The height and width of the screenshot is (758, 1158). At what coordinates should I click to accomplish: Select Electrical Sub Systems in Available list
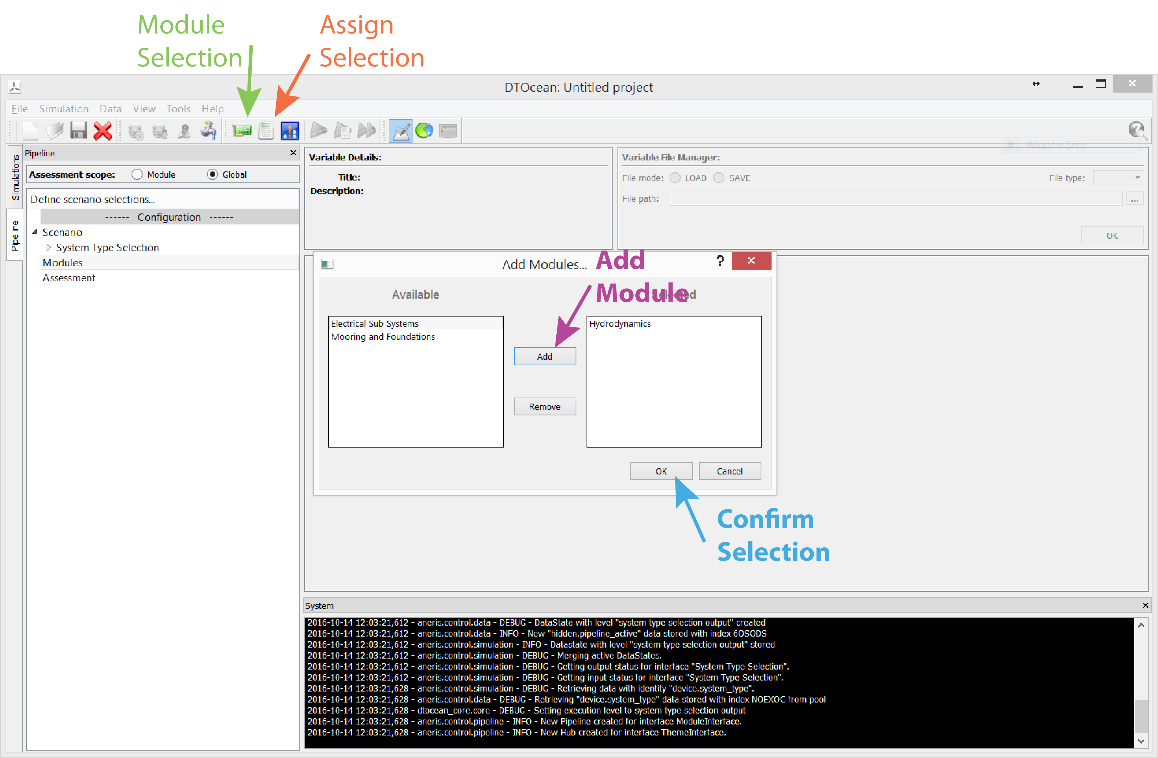click(375, 324)
